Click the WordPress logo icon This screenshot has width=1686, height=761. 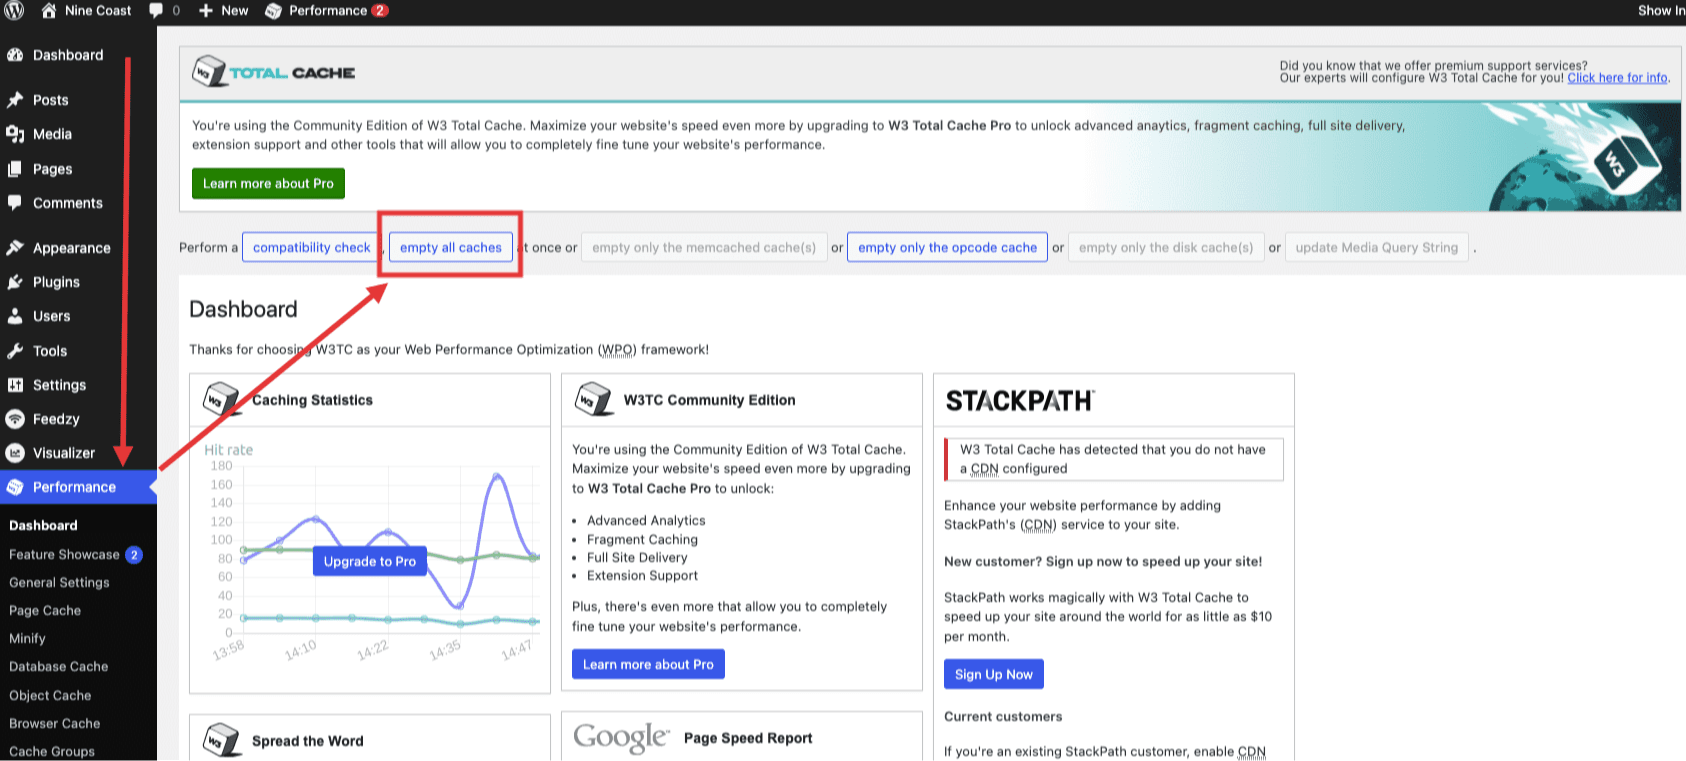(14, 11)
